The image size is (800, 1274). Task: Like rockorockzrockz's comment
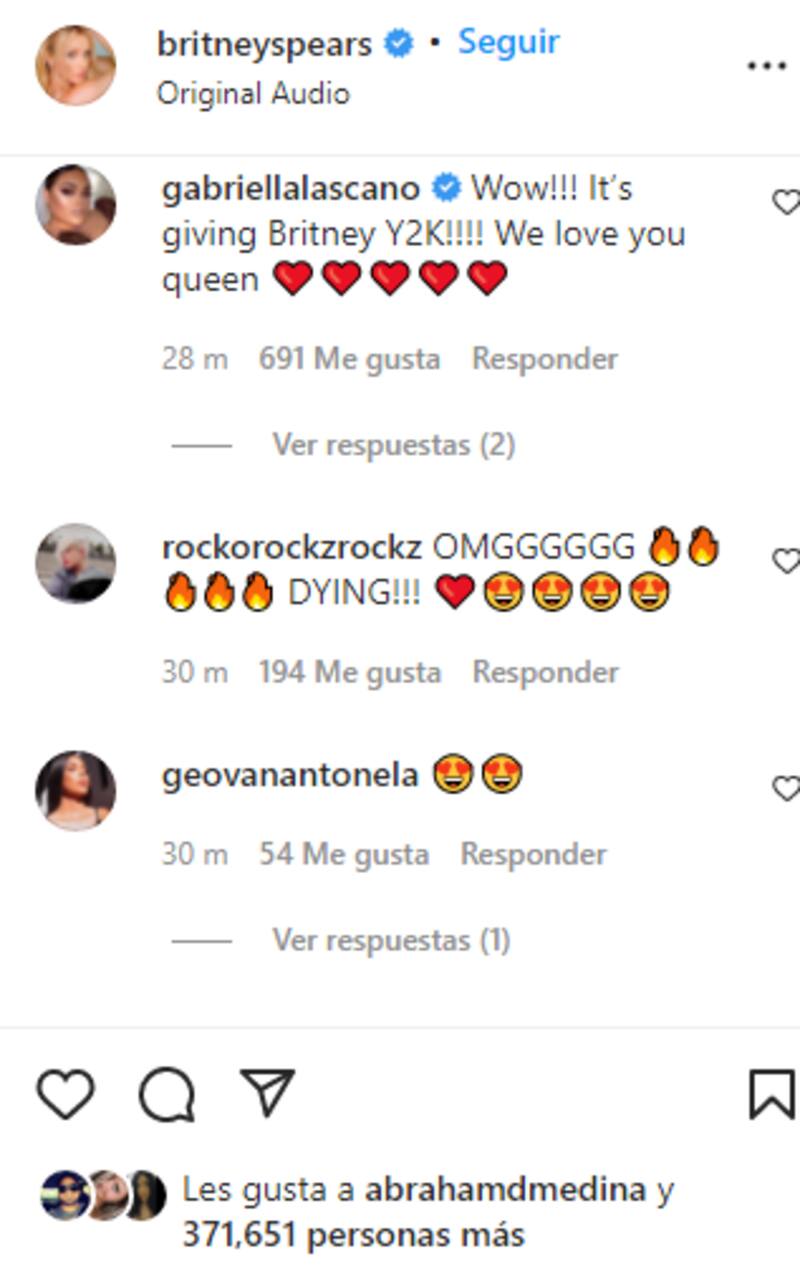786,561
